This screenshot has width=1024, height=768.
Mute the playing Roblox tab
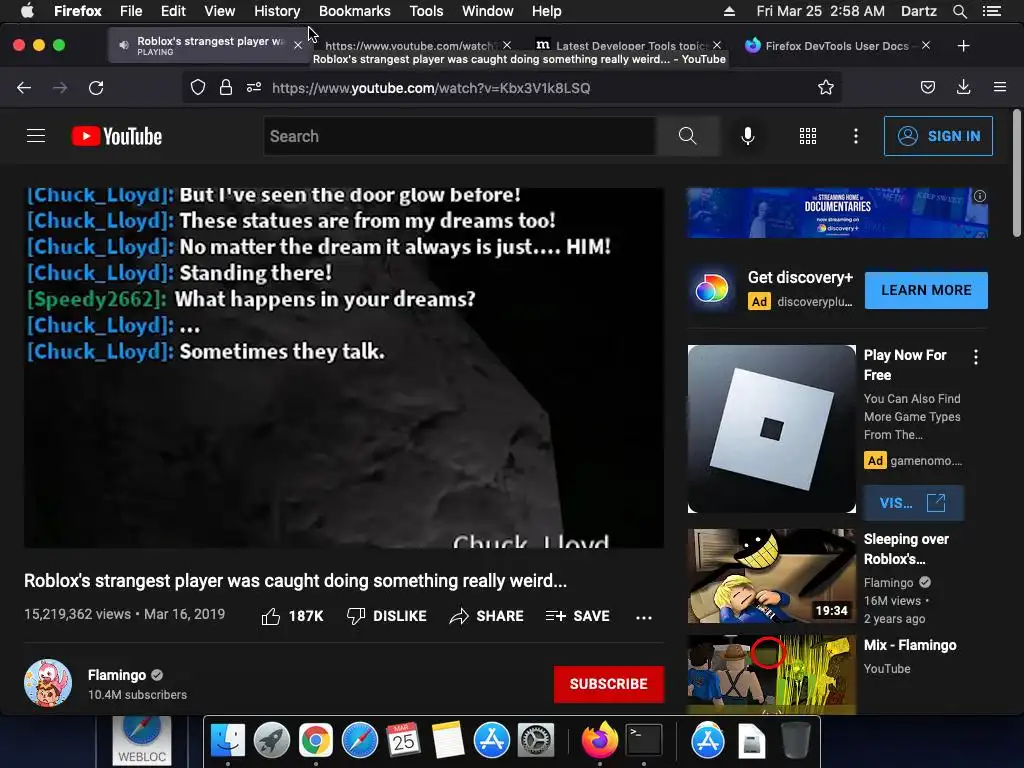[x=123, y=45]
